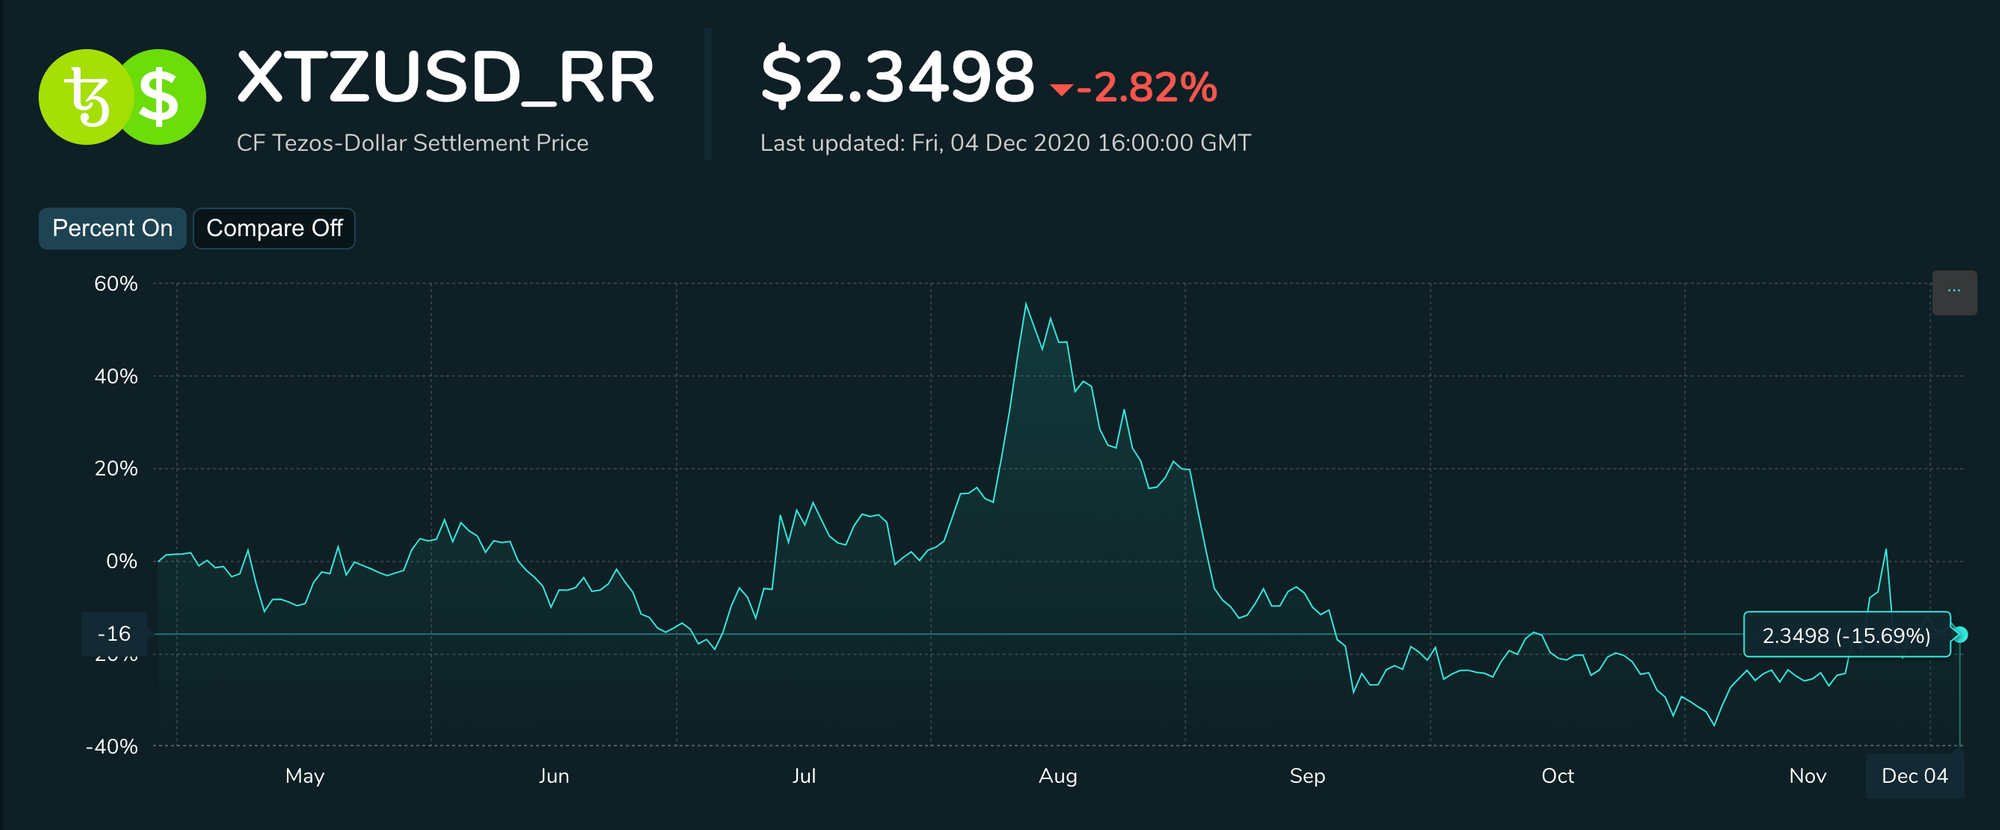Click the Last updated timestamp text

pyautogui.click(x=1005, y=143)
